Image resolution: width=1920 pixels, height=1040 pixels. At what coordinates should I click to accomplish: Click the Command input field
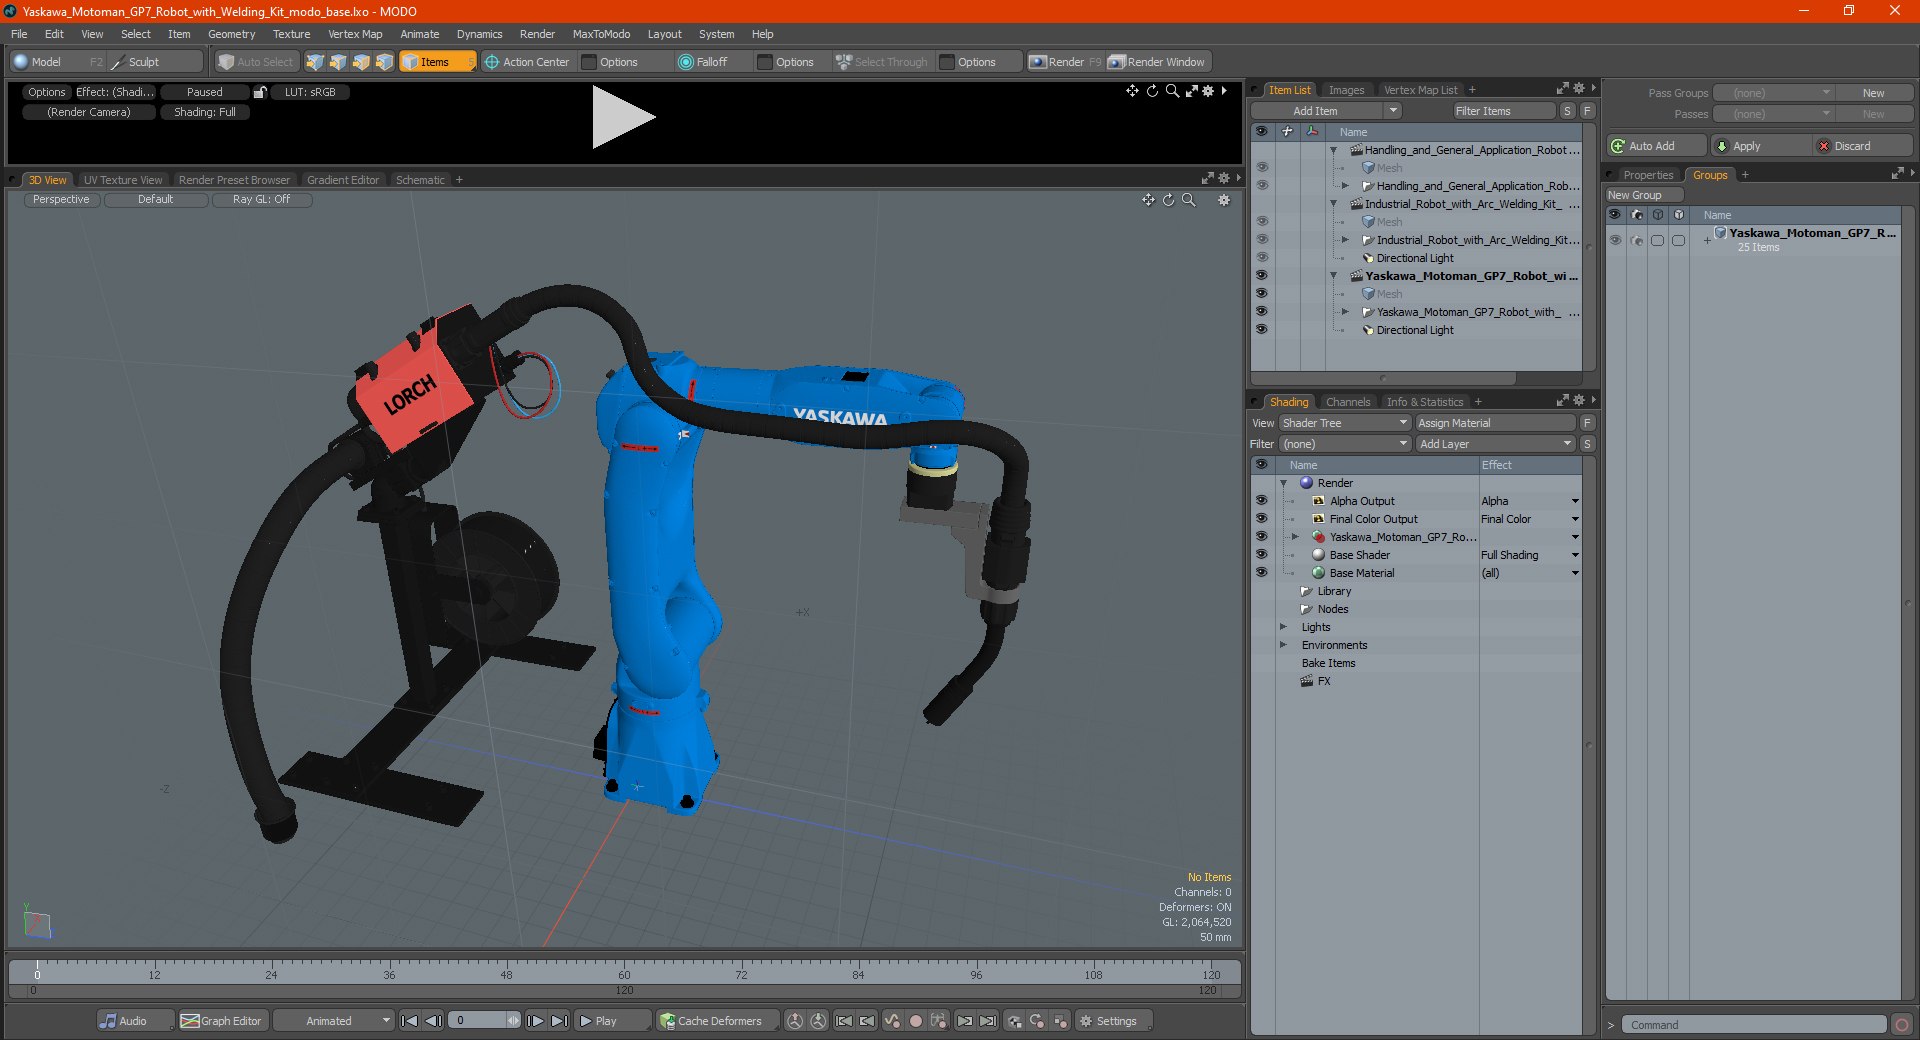point(1753,1025)
